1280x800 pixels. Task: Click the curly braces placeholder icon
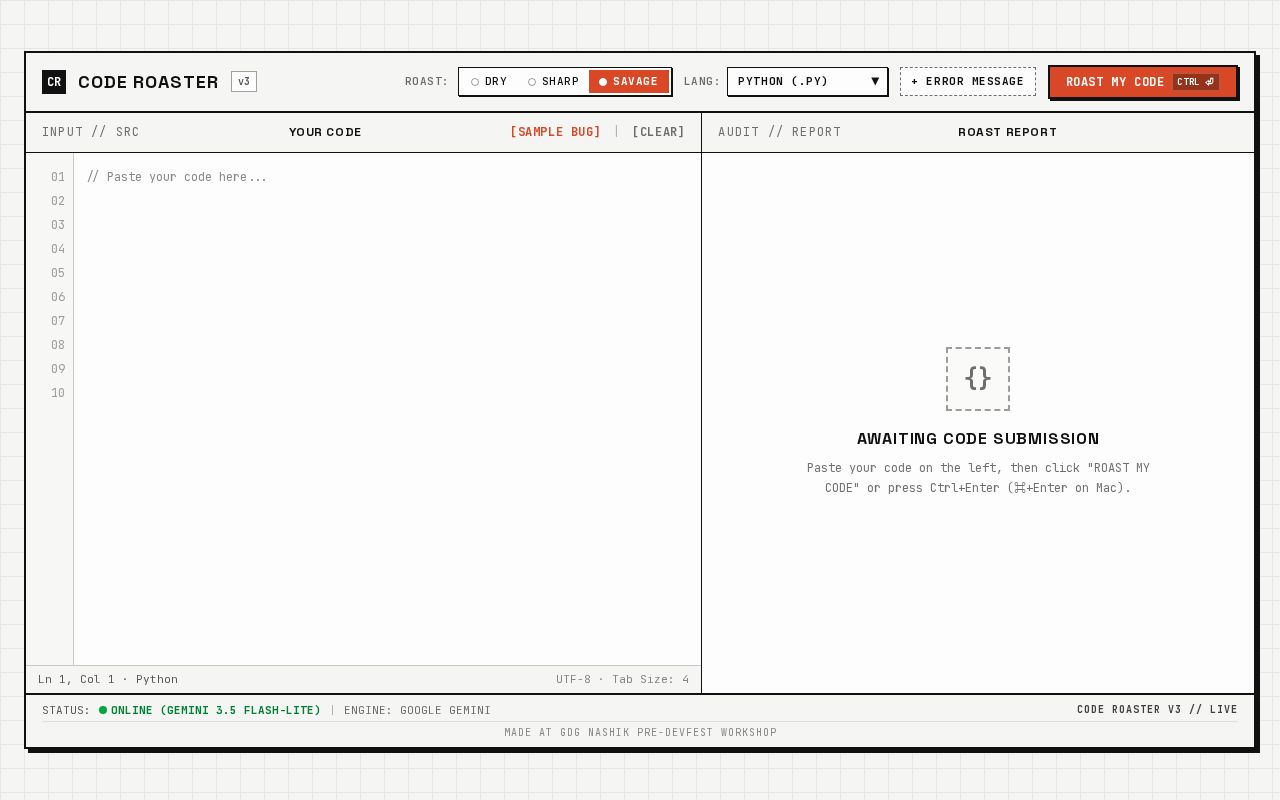point(978,379)
